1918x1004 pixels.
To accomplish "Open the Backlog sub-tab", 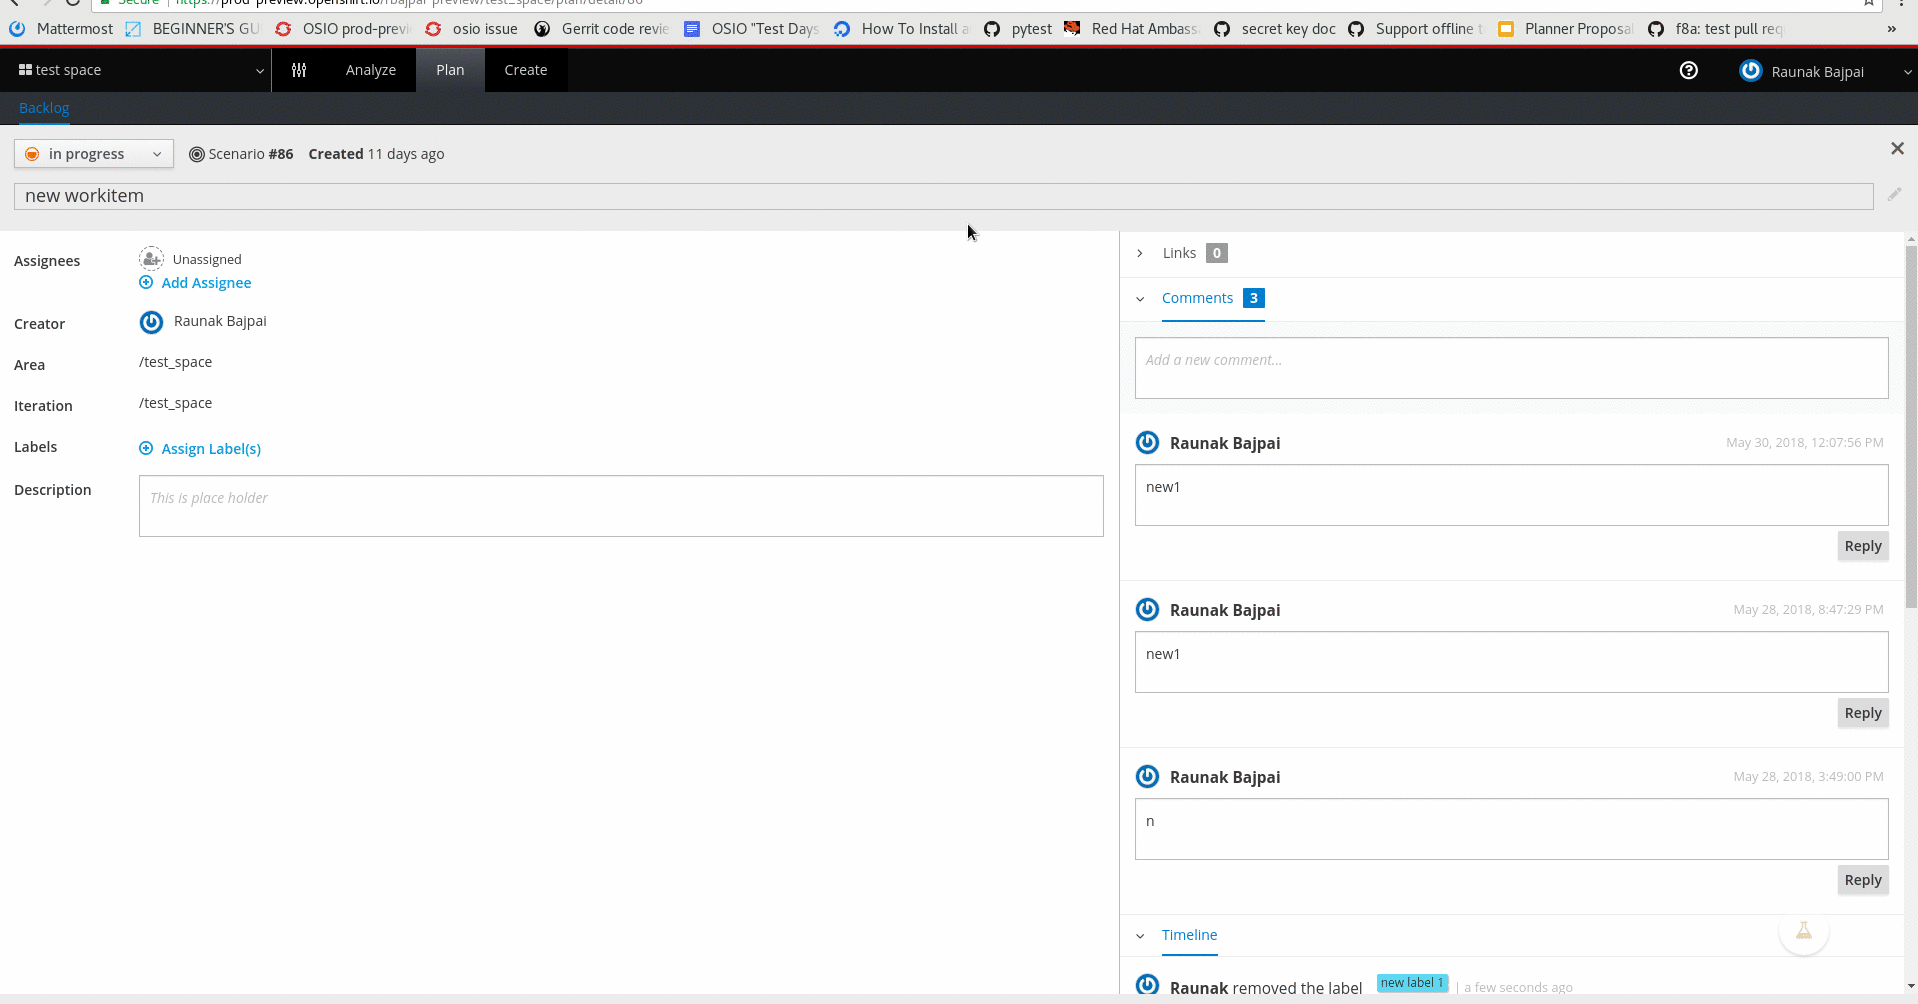I will click(x=44, y=108).
